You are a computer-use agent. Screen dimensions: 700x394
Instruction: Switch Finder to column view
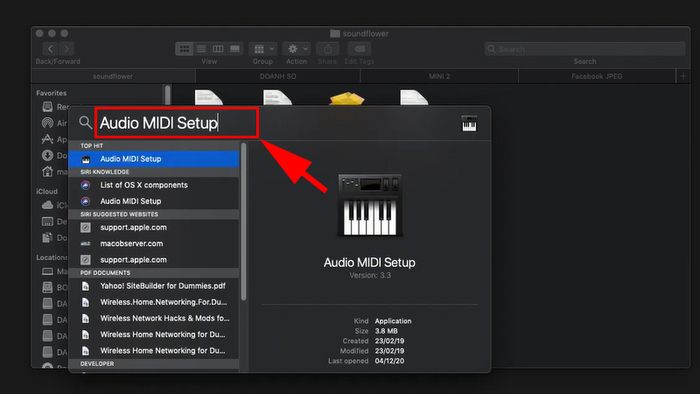point(218,49)
